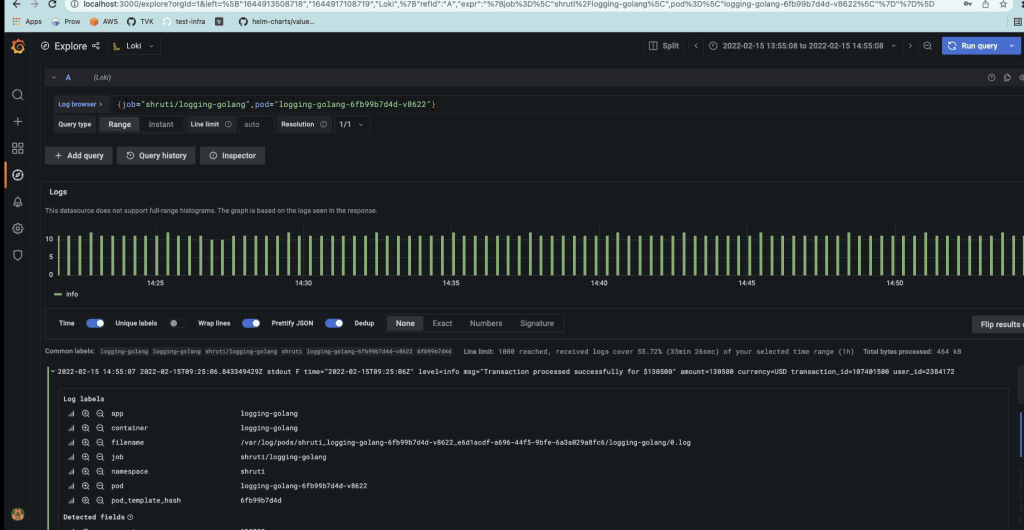The image size is (1024, 530).
Task: Open the user avatar at sidebar bottom
Action: click(x=18, y=514)
